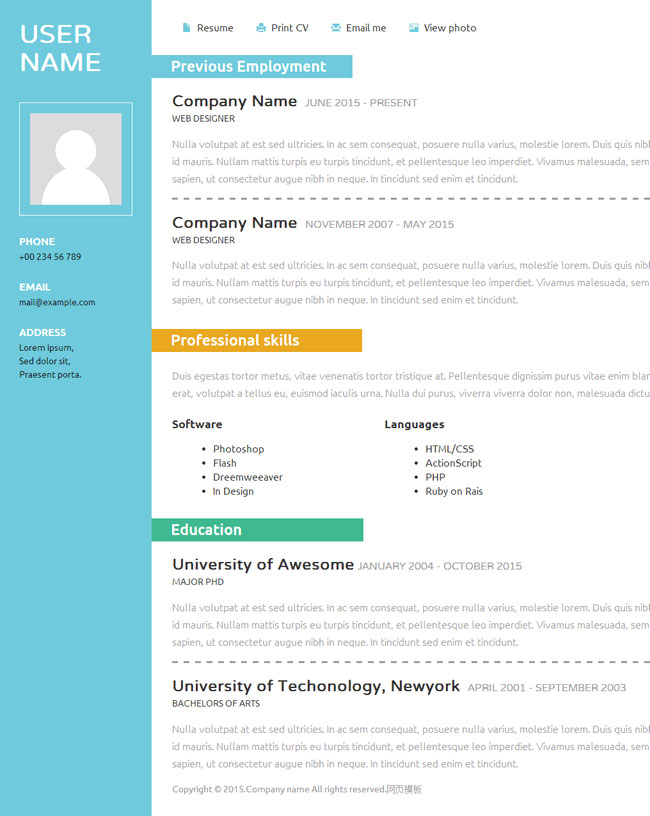Click the Photoshop item in Software list
The height and width of the screenshot is (816, 650).
[x=238, y=449]
